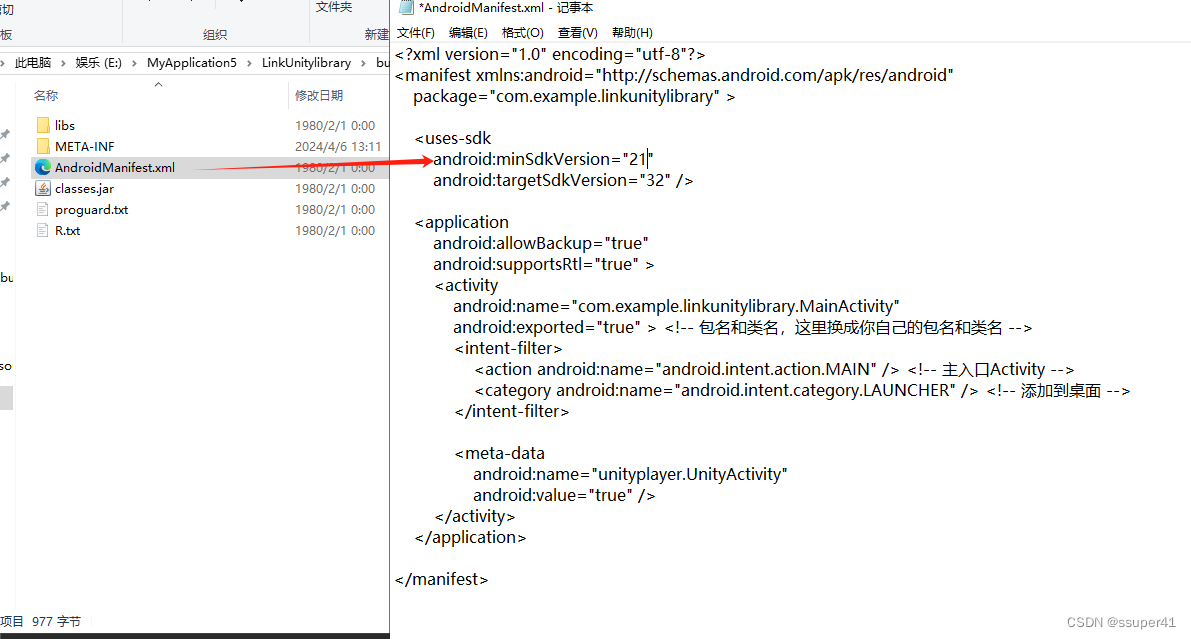Screen dimensions: 1191x639
Task: Click the first pin icon in navigation pane
Action: (5, 134)
